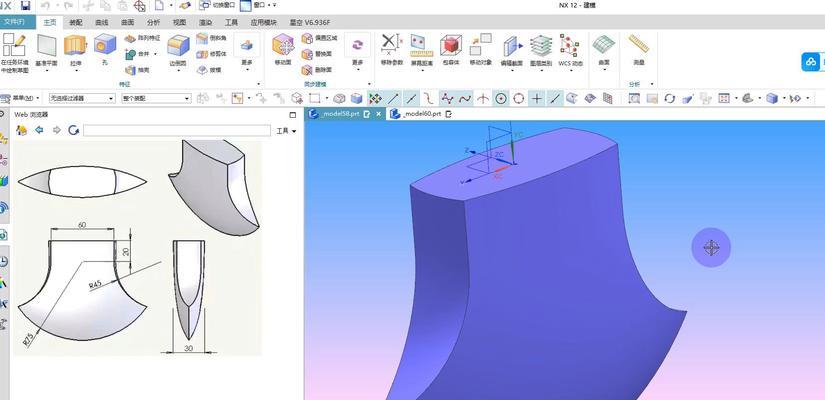Click the 阵列特征 pattern feature tool
Viewport: 825px width, 400px height.
143,38
